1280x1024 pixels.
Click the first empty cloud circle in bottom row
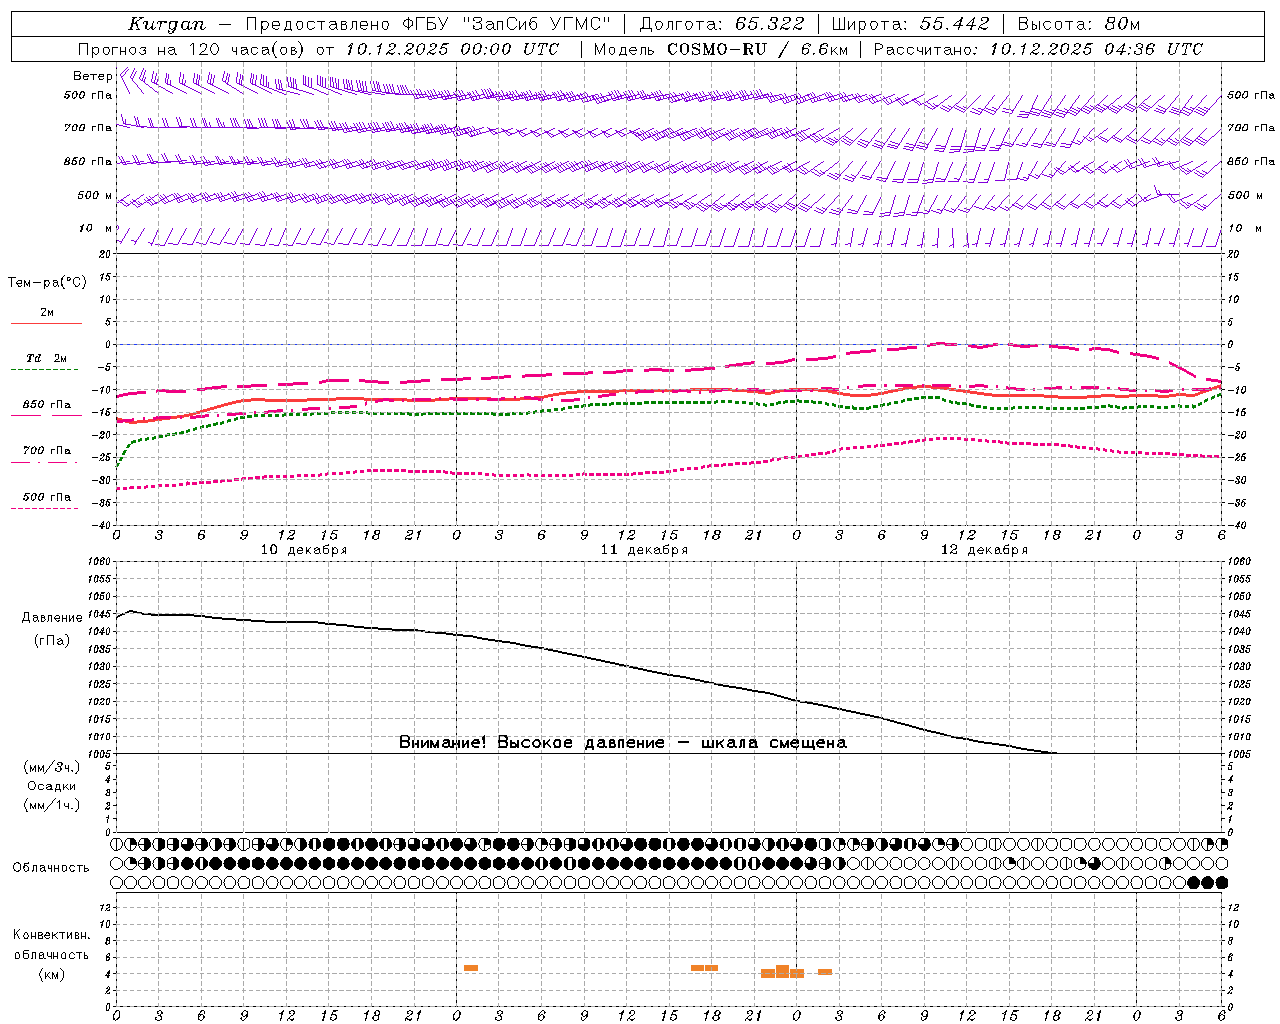[116, 883]
